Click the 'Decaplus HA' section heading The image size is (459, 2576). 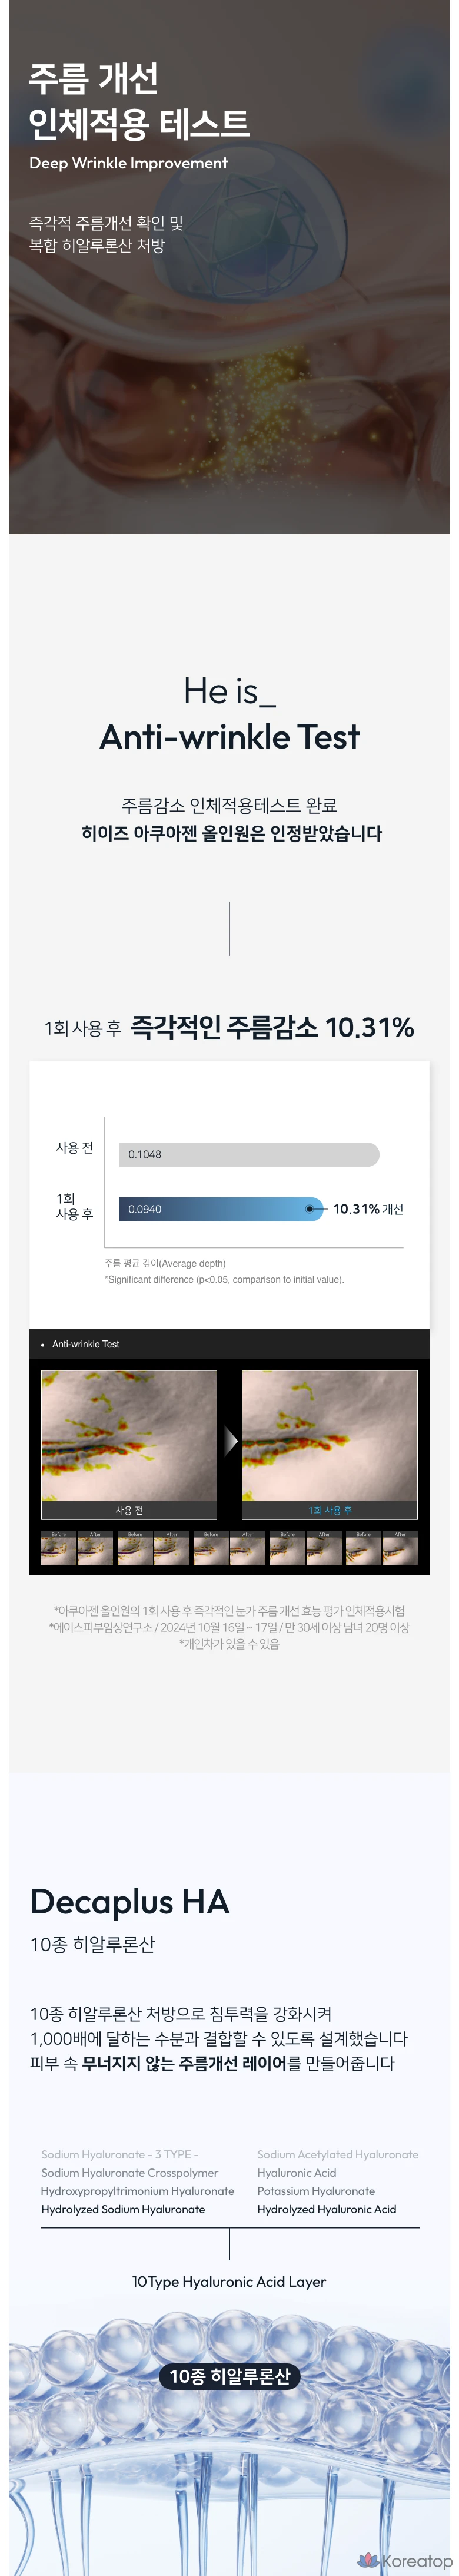(130, 1901)
